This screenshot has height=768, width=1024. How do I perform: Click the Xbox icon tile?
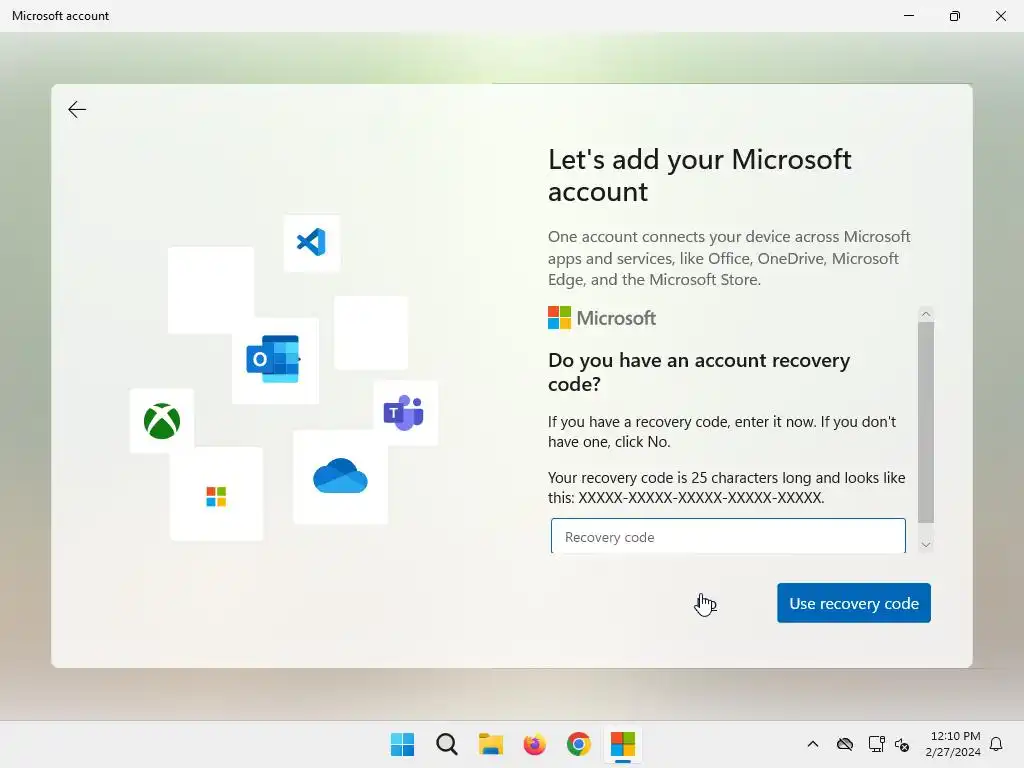coord(162,421)
